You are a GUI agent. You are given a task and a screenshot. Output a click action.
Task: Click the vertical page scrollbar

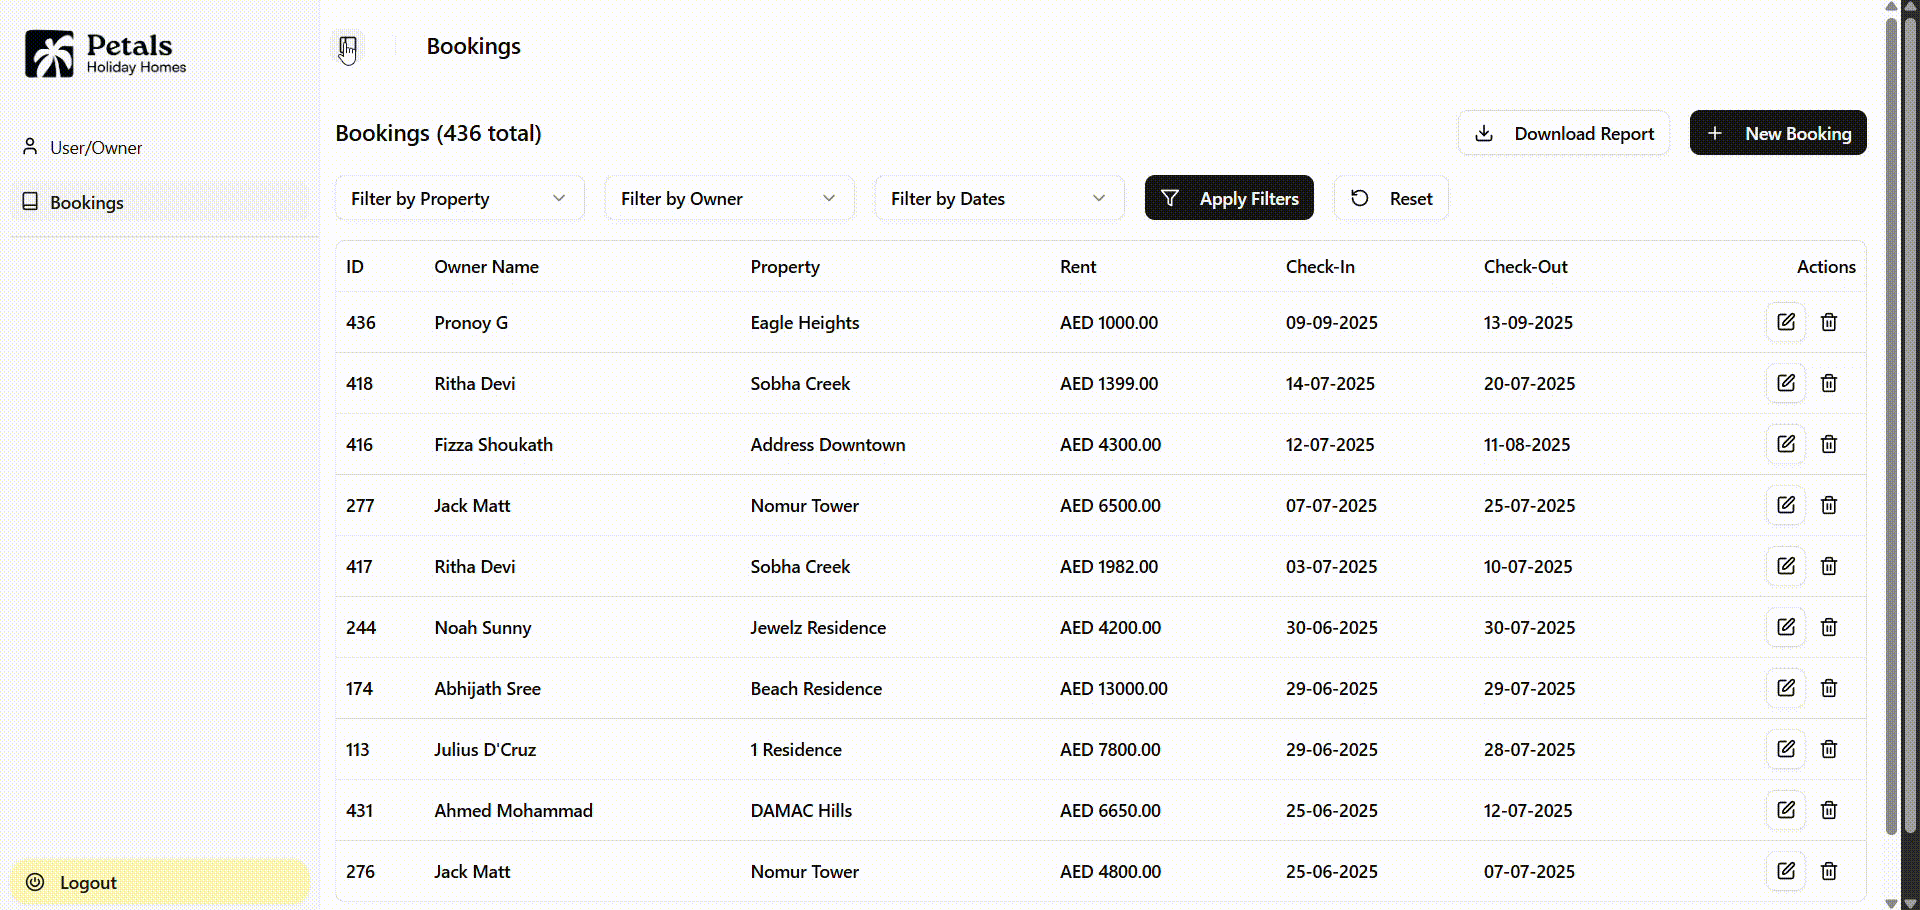click(x=1890, y=420)
